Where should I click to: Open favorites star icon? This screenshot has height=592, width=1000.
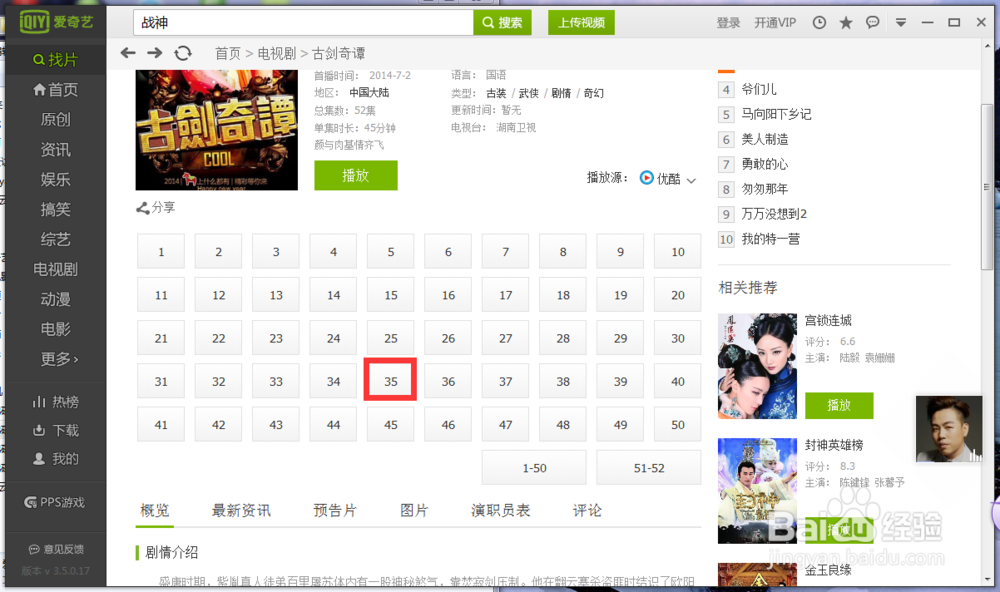coord(846,22)
